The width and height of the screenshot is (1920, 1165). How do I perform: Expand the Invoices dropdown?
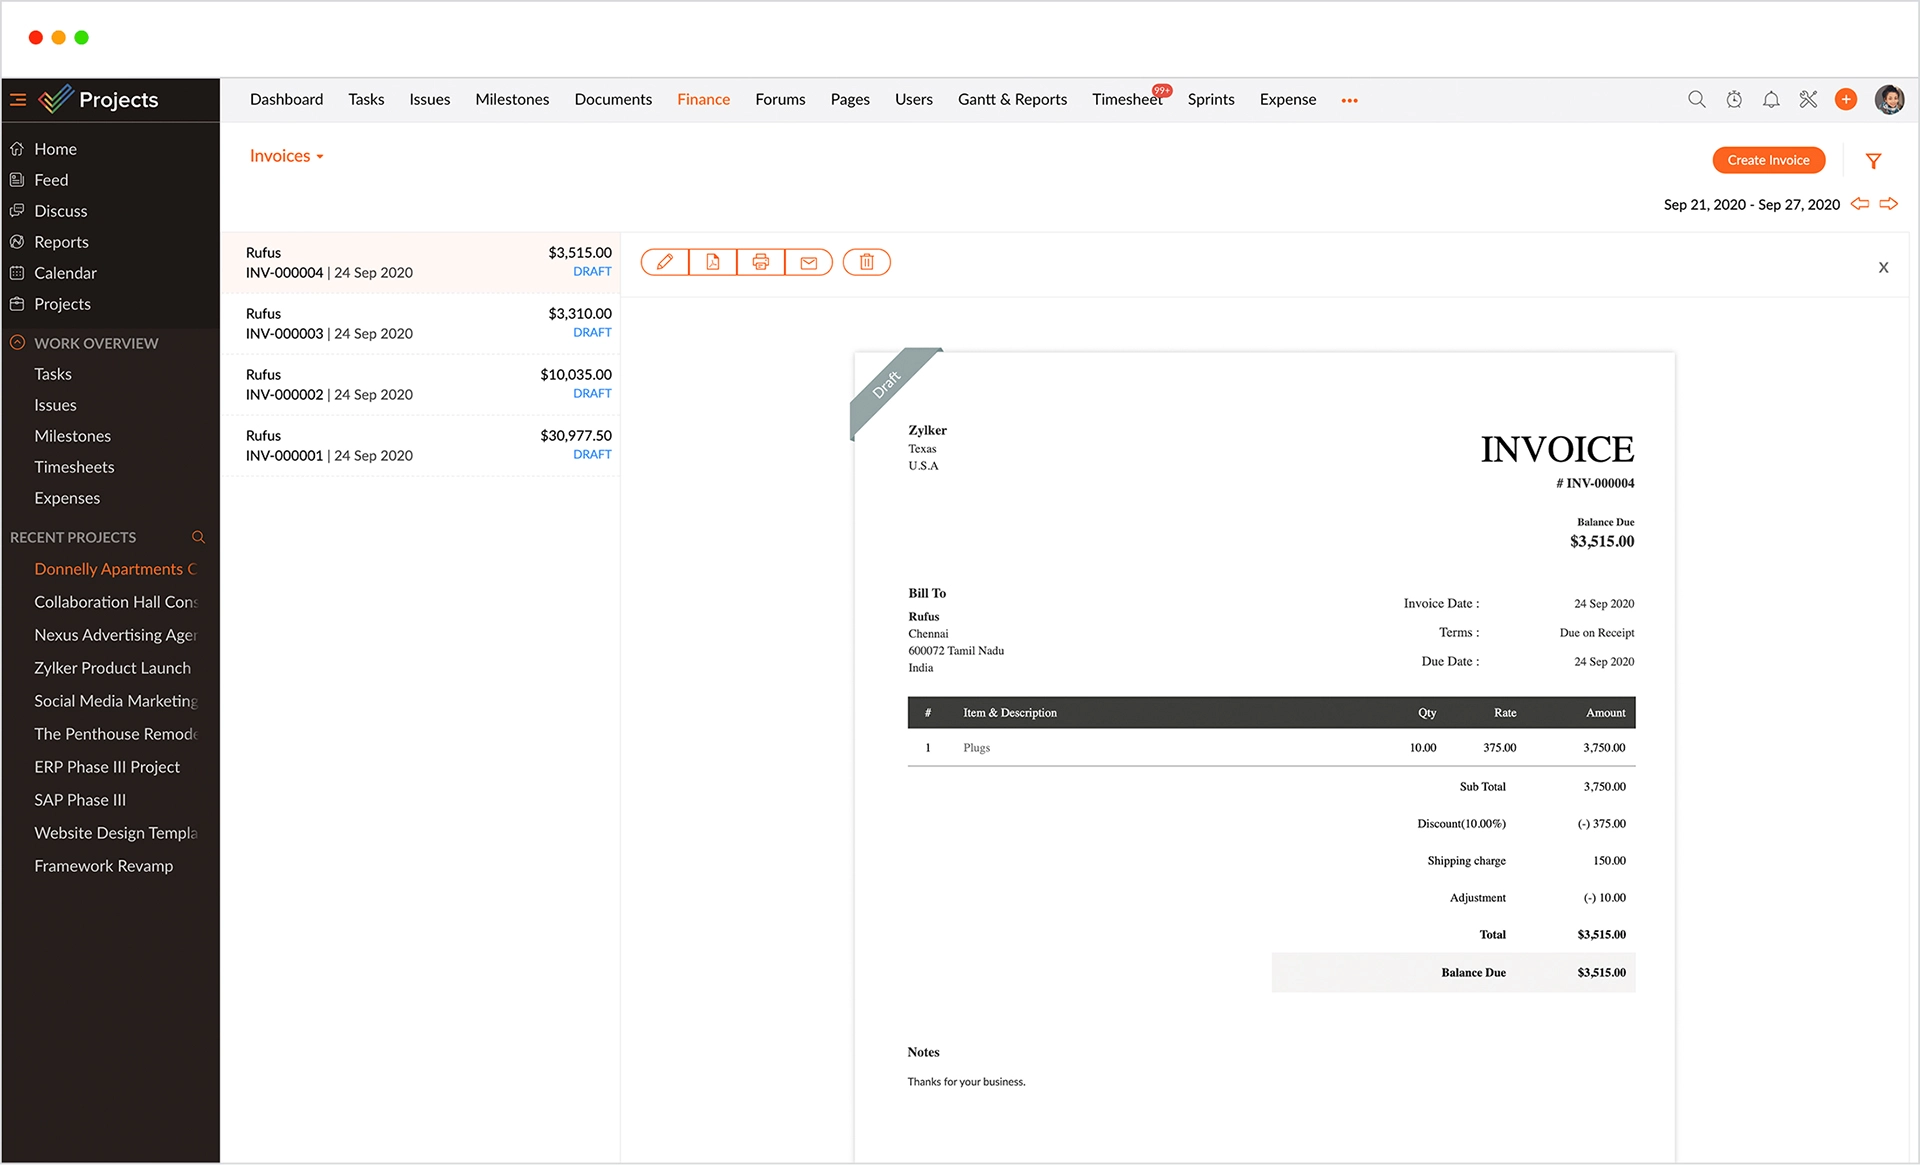pyautogui.click(x=287, y=156)
